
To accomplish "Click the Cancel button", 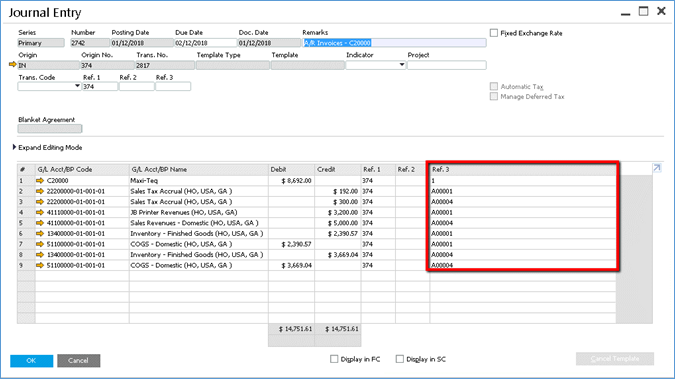I will tap(78, 360).
